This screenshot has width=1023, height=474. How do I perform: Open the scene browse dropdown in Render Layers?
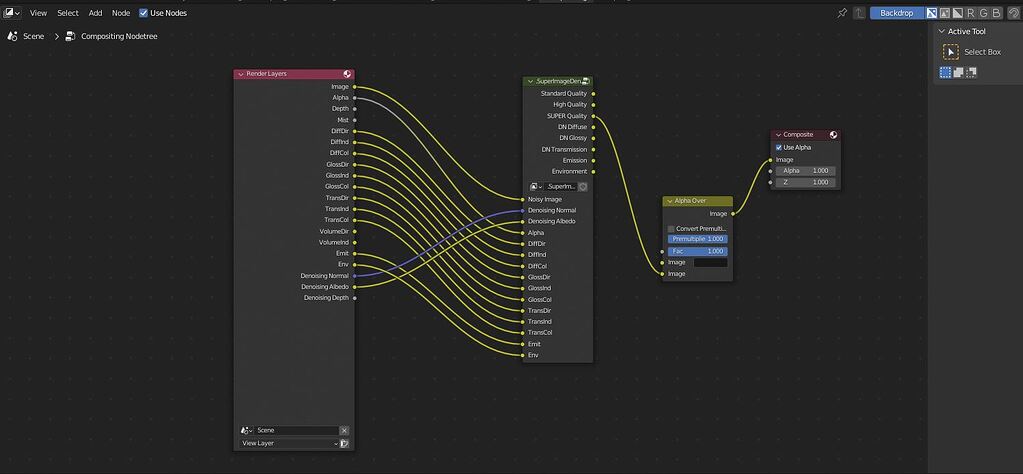[247, 430]
